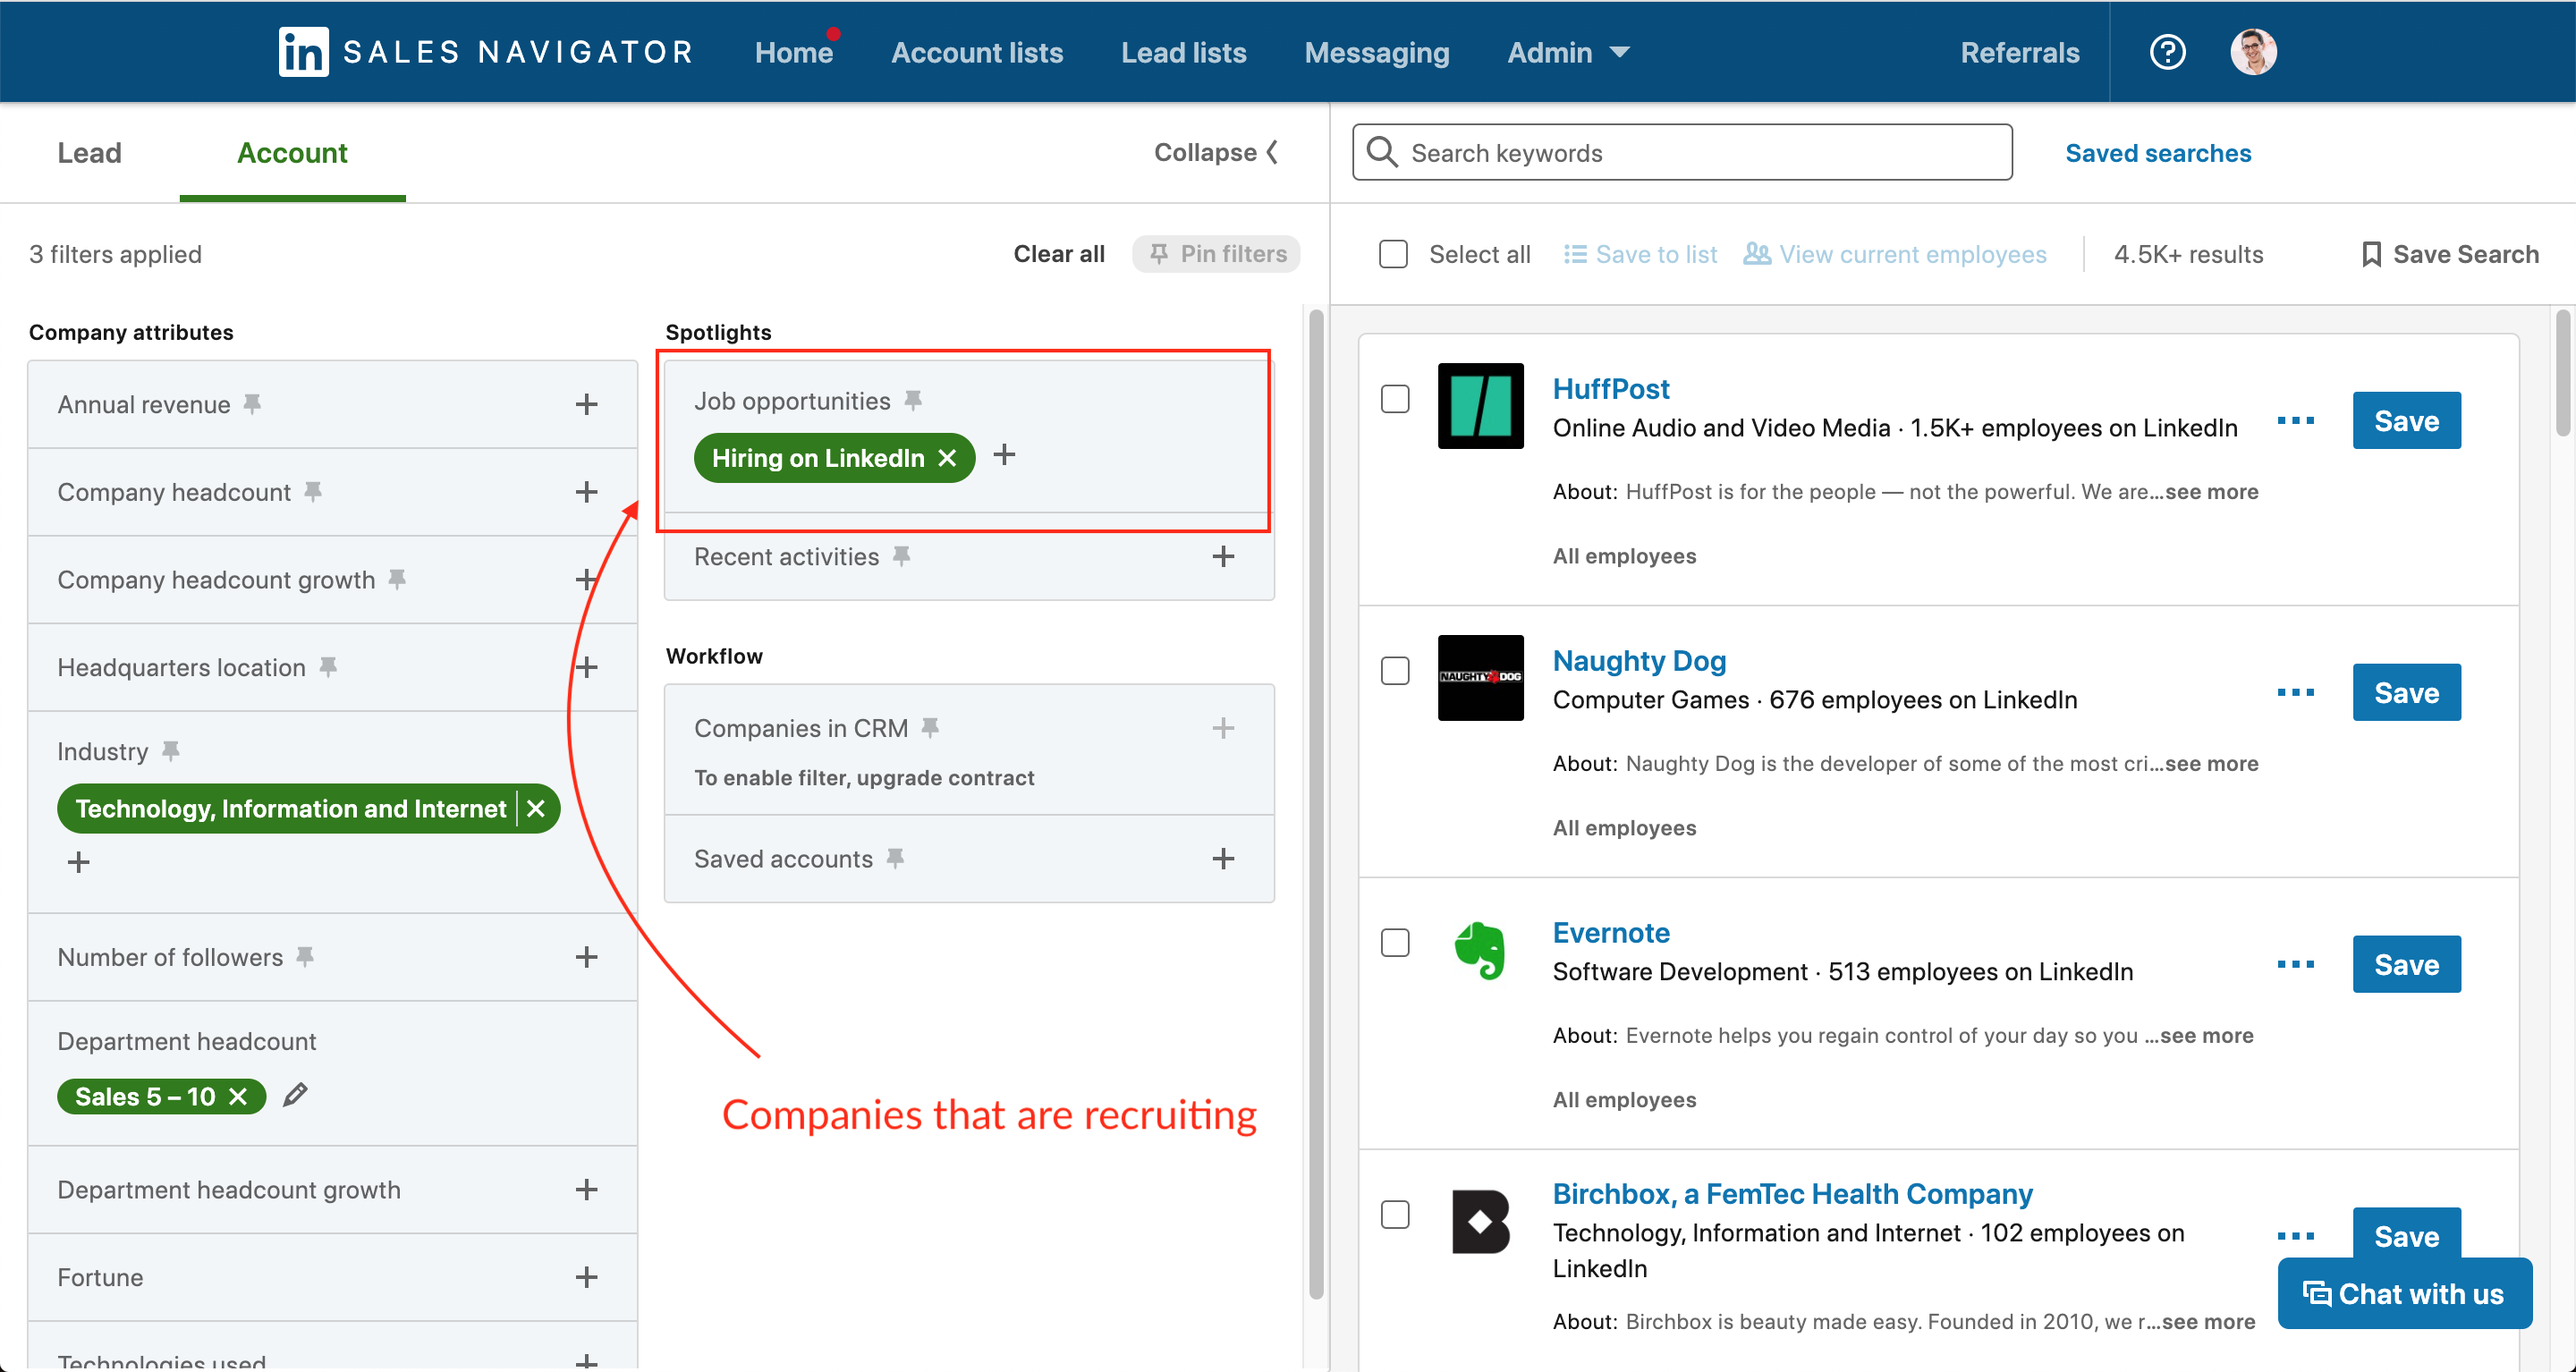Remove the Hiring on LinkedIn filter tag
The image size is (2576, 1372).
(942, 457)
